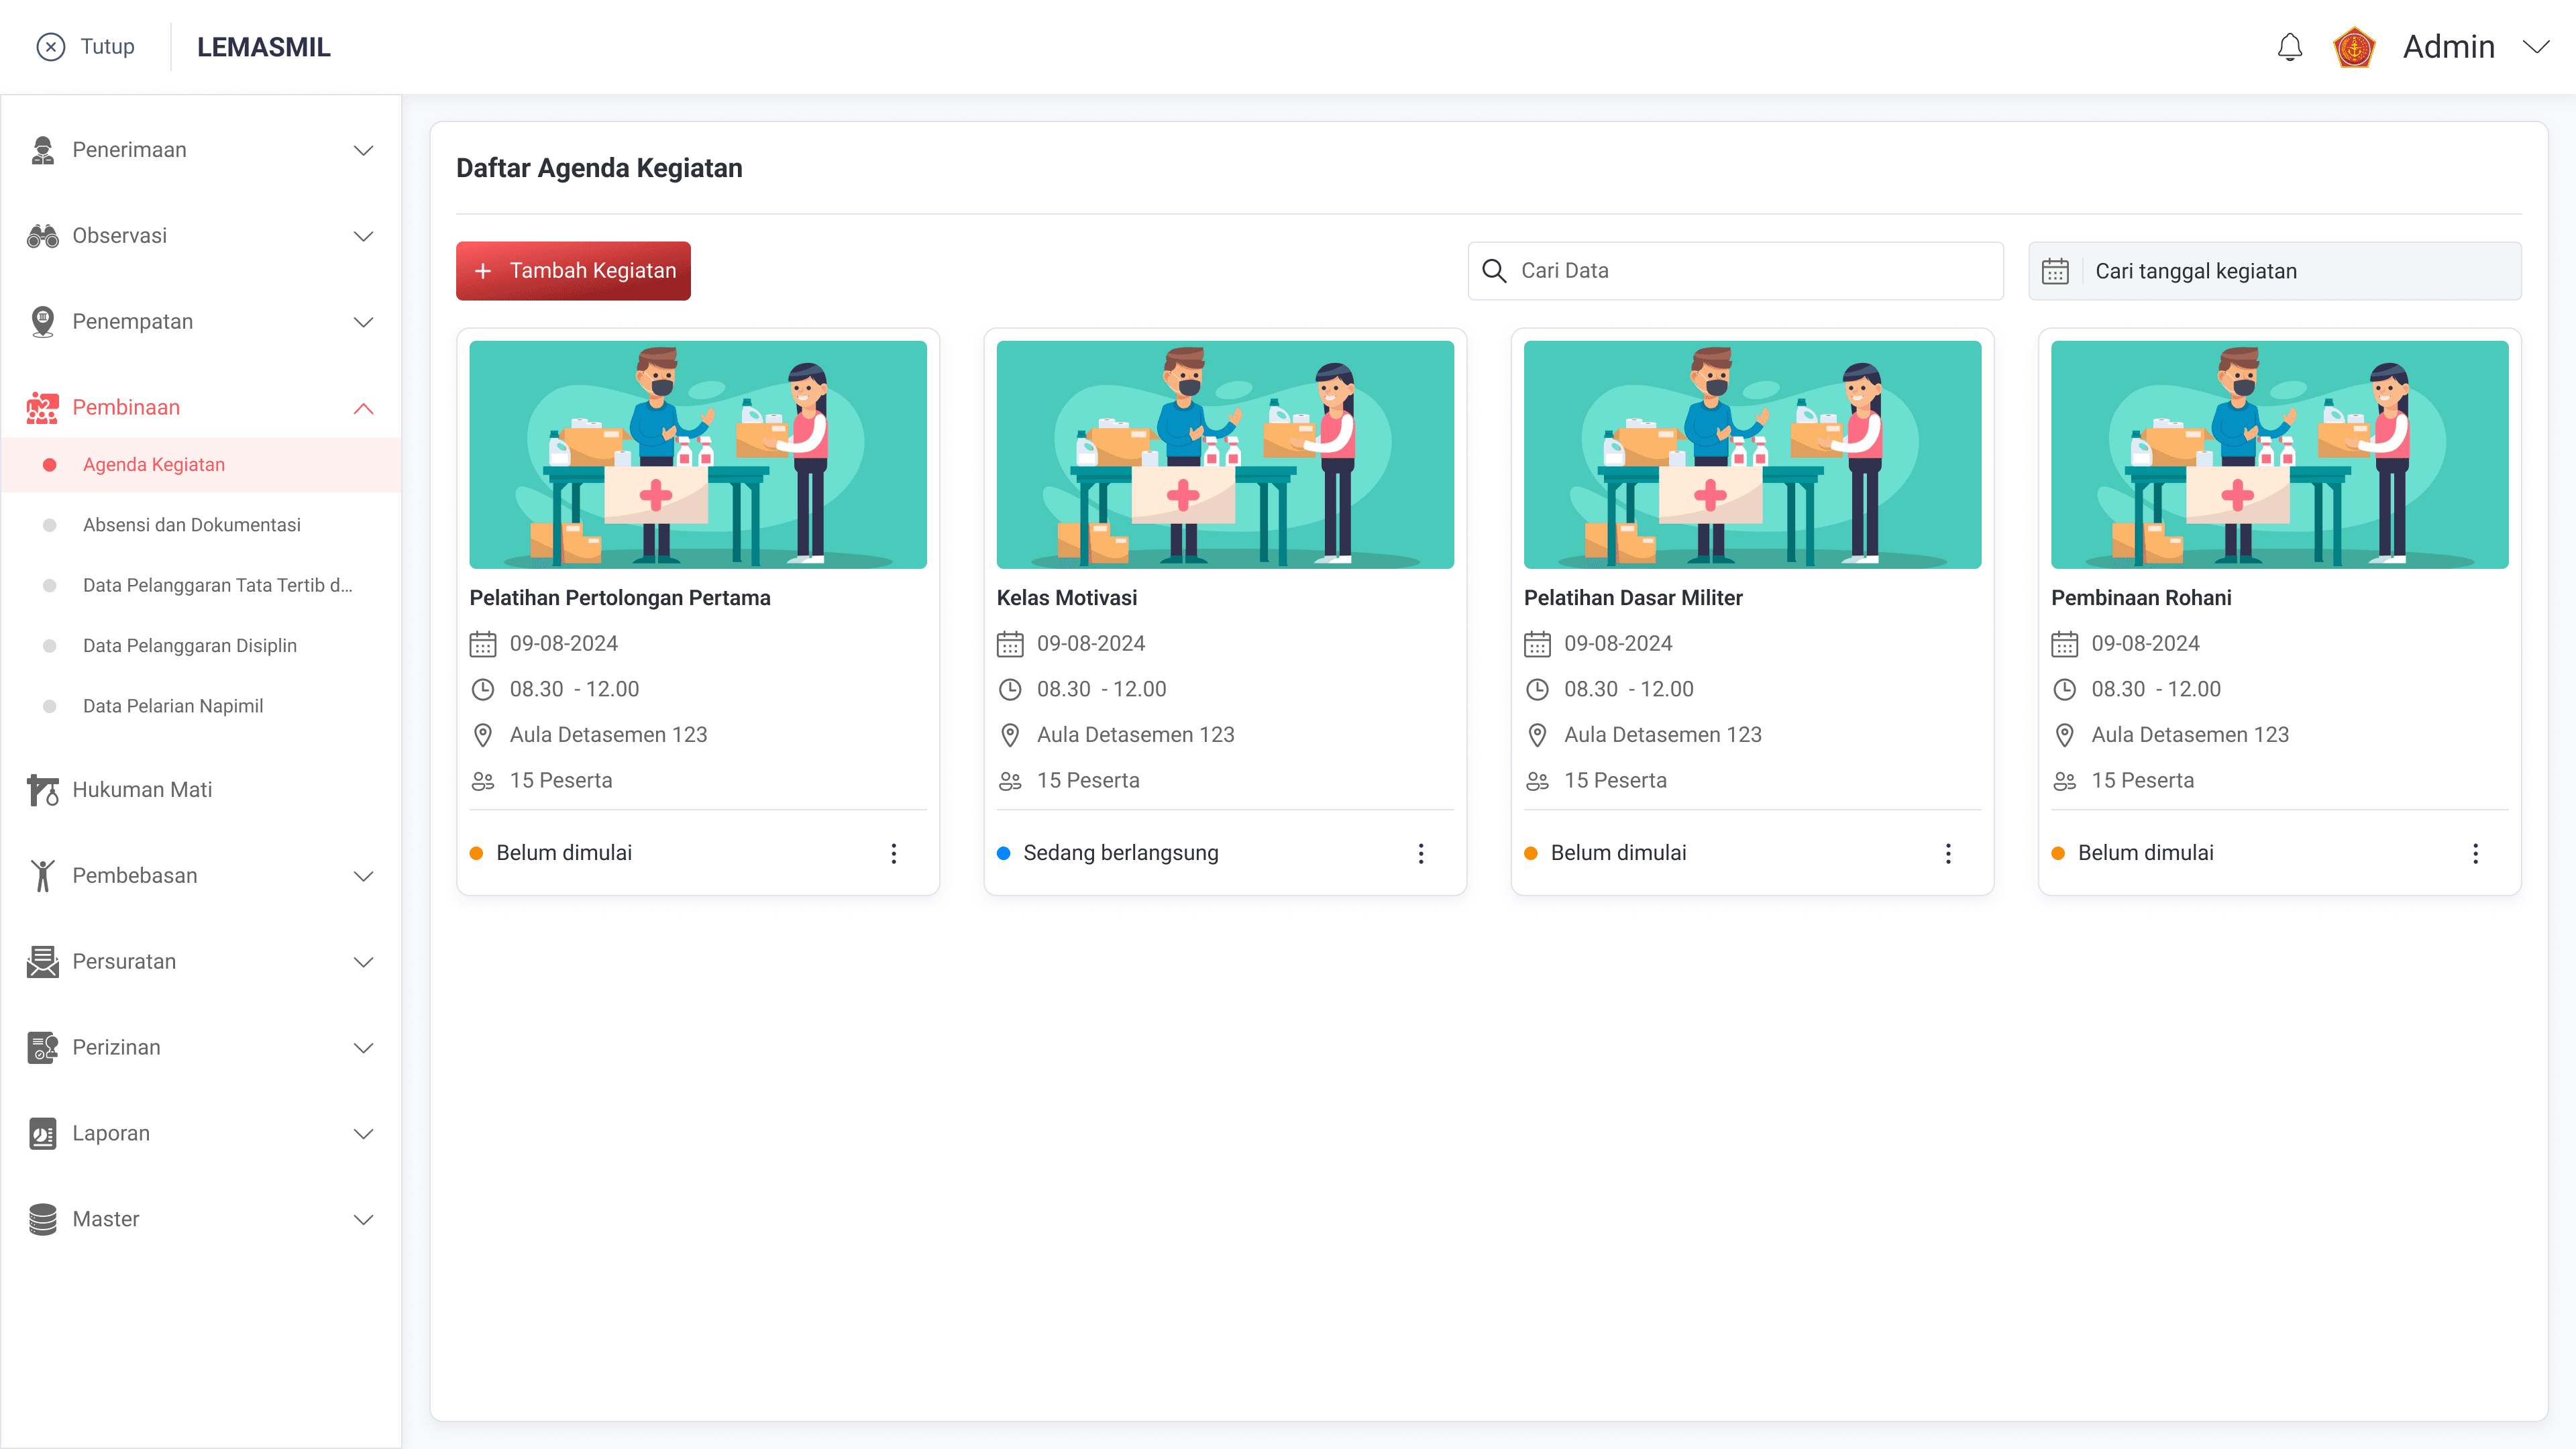This screenshot has width=2576, height=1449.
Task: Open Data Pelanggaran Disiplin submenu item
Action: tap(189, 646)
